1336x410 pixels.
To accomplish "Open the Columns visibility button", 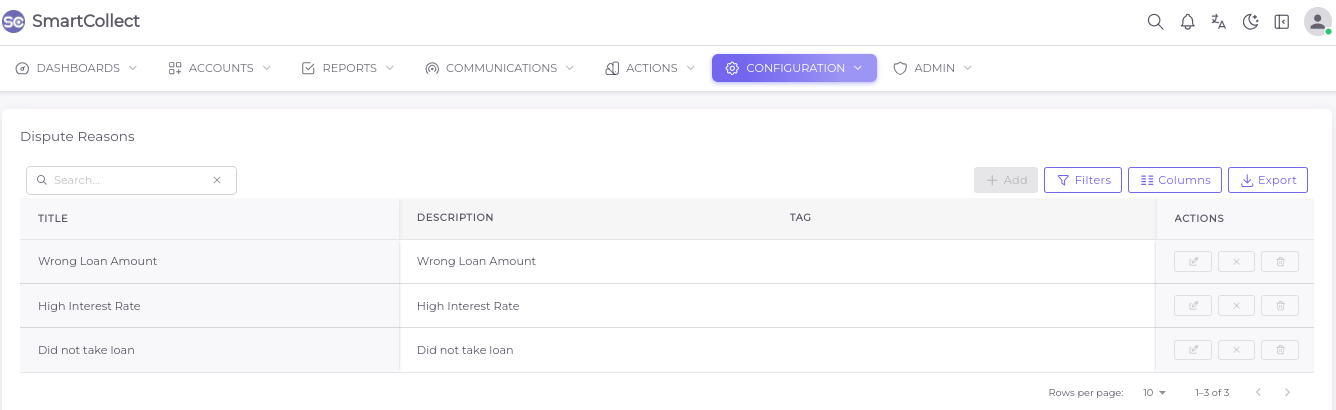I will click(1175, 180).
